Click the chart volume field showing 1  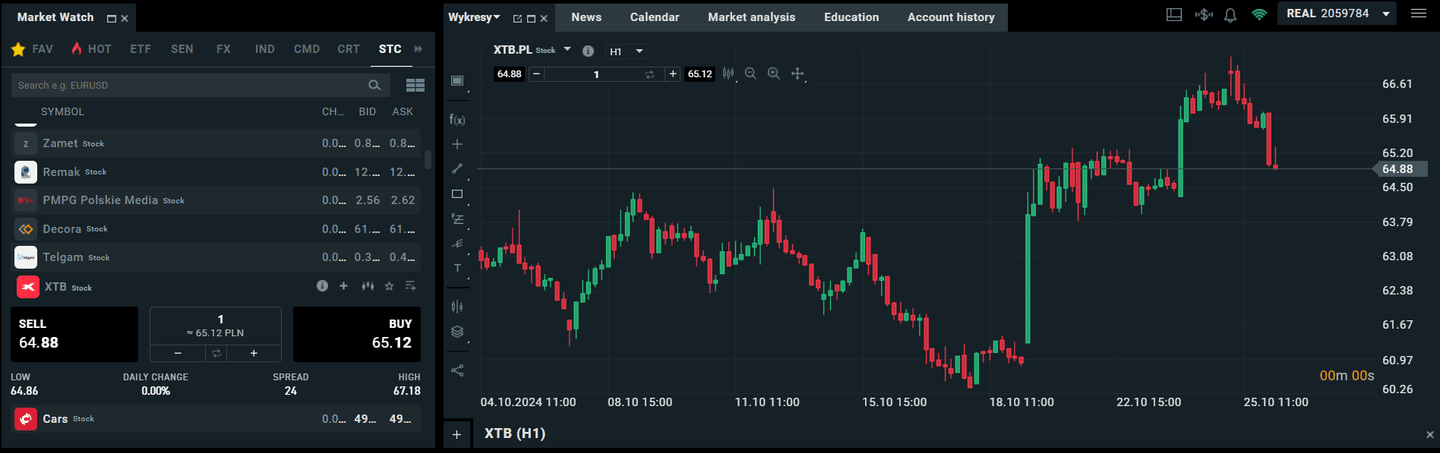point(597,74)
